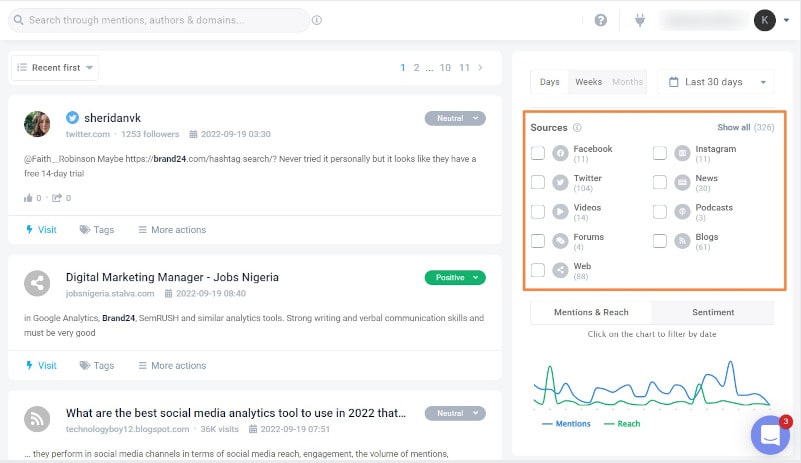Tick the Blogs source checkbox
Screen dimensions: 801x463
(660, 241)
